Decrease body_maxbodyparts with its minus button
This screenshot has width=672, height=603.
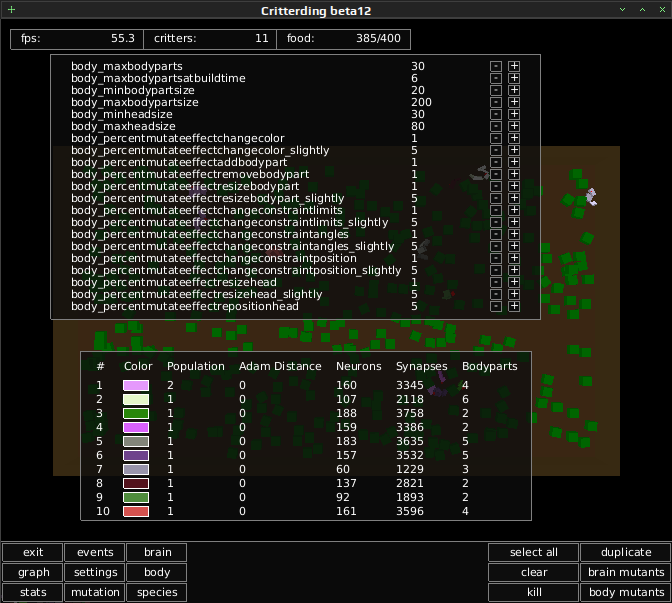496,66
